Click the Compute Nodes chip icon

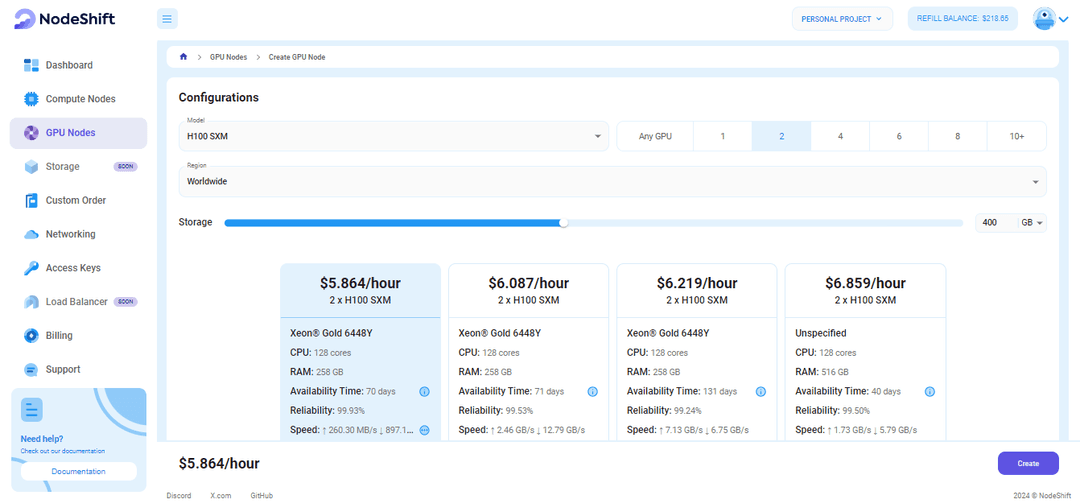pyautogui.click(x=31, y=99)
